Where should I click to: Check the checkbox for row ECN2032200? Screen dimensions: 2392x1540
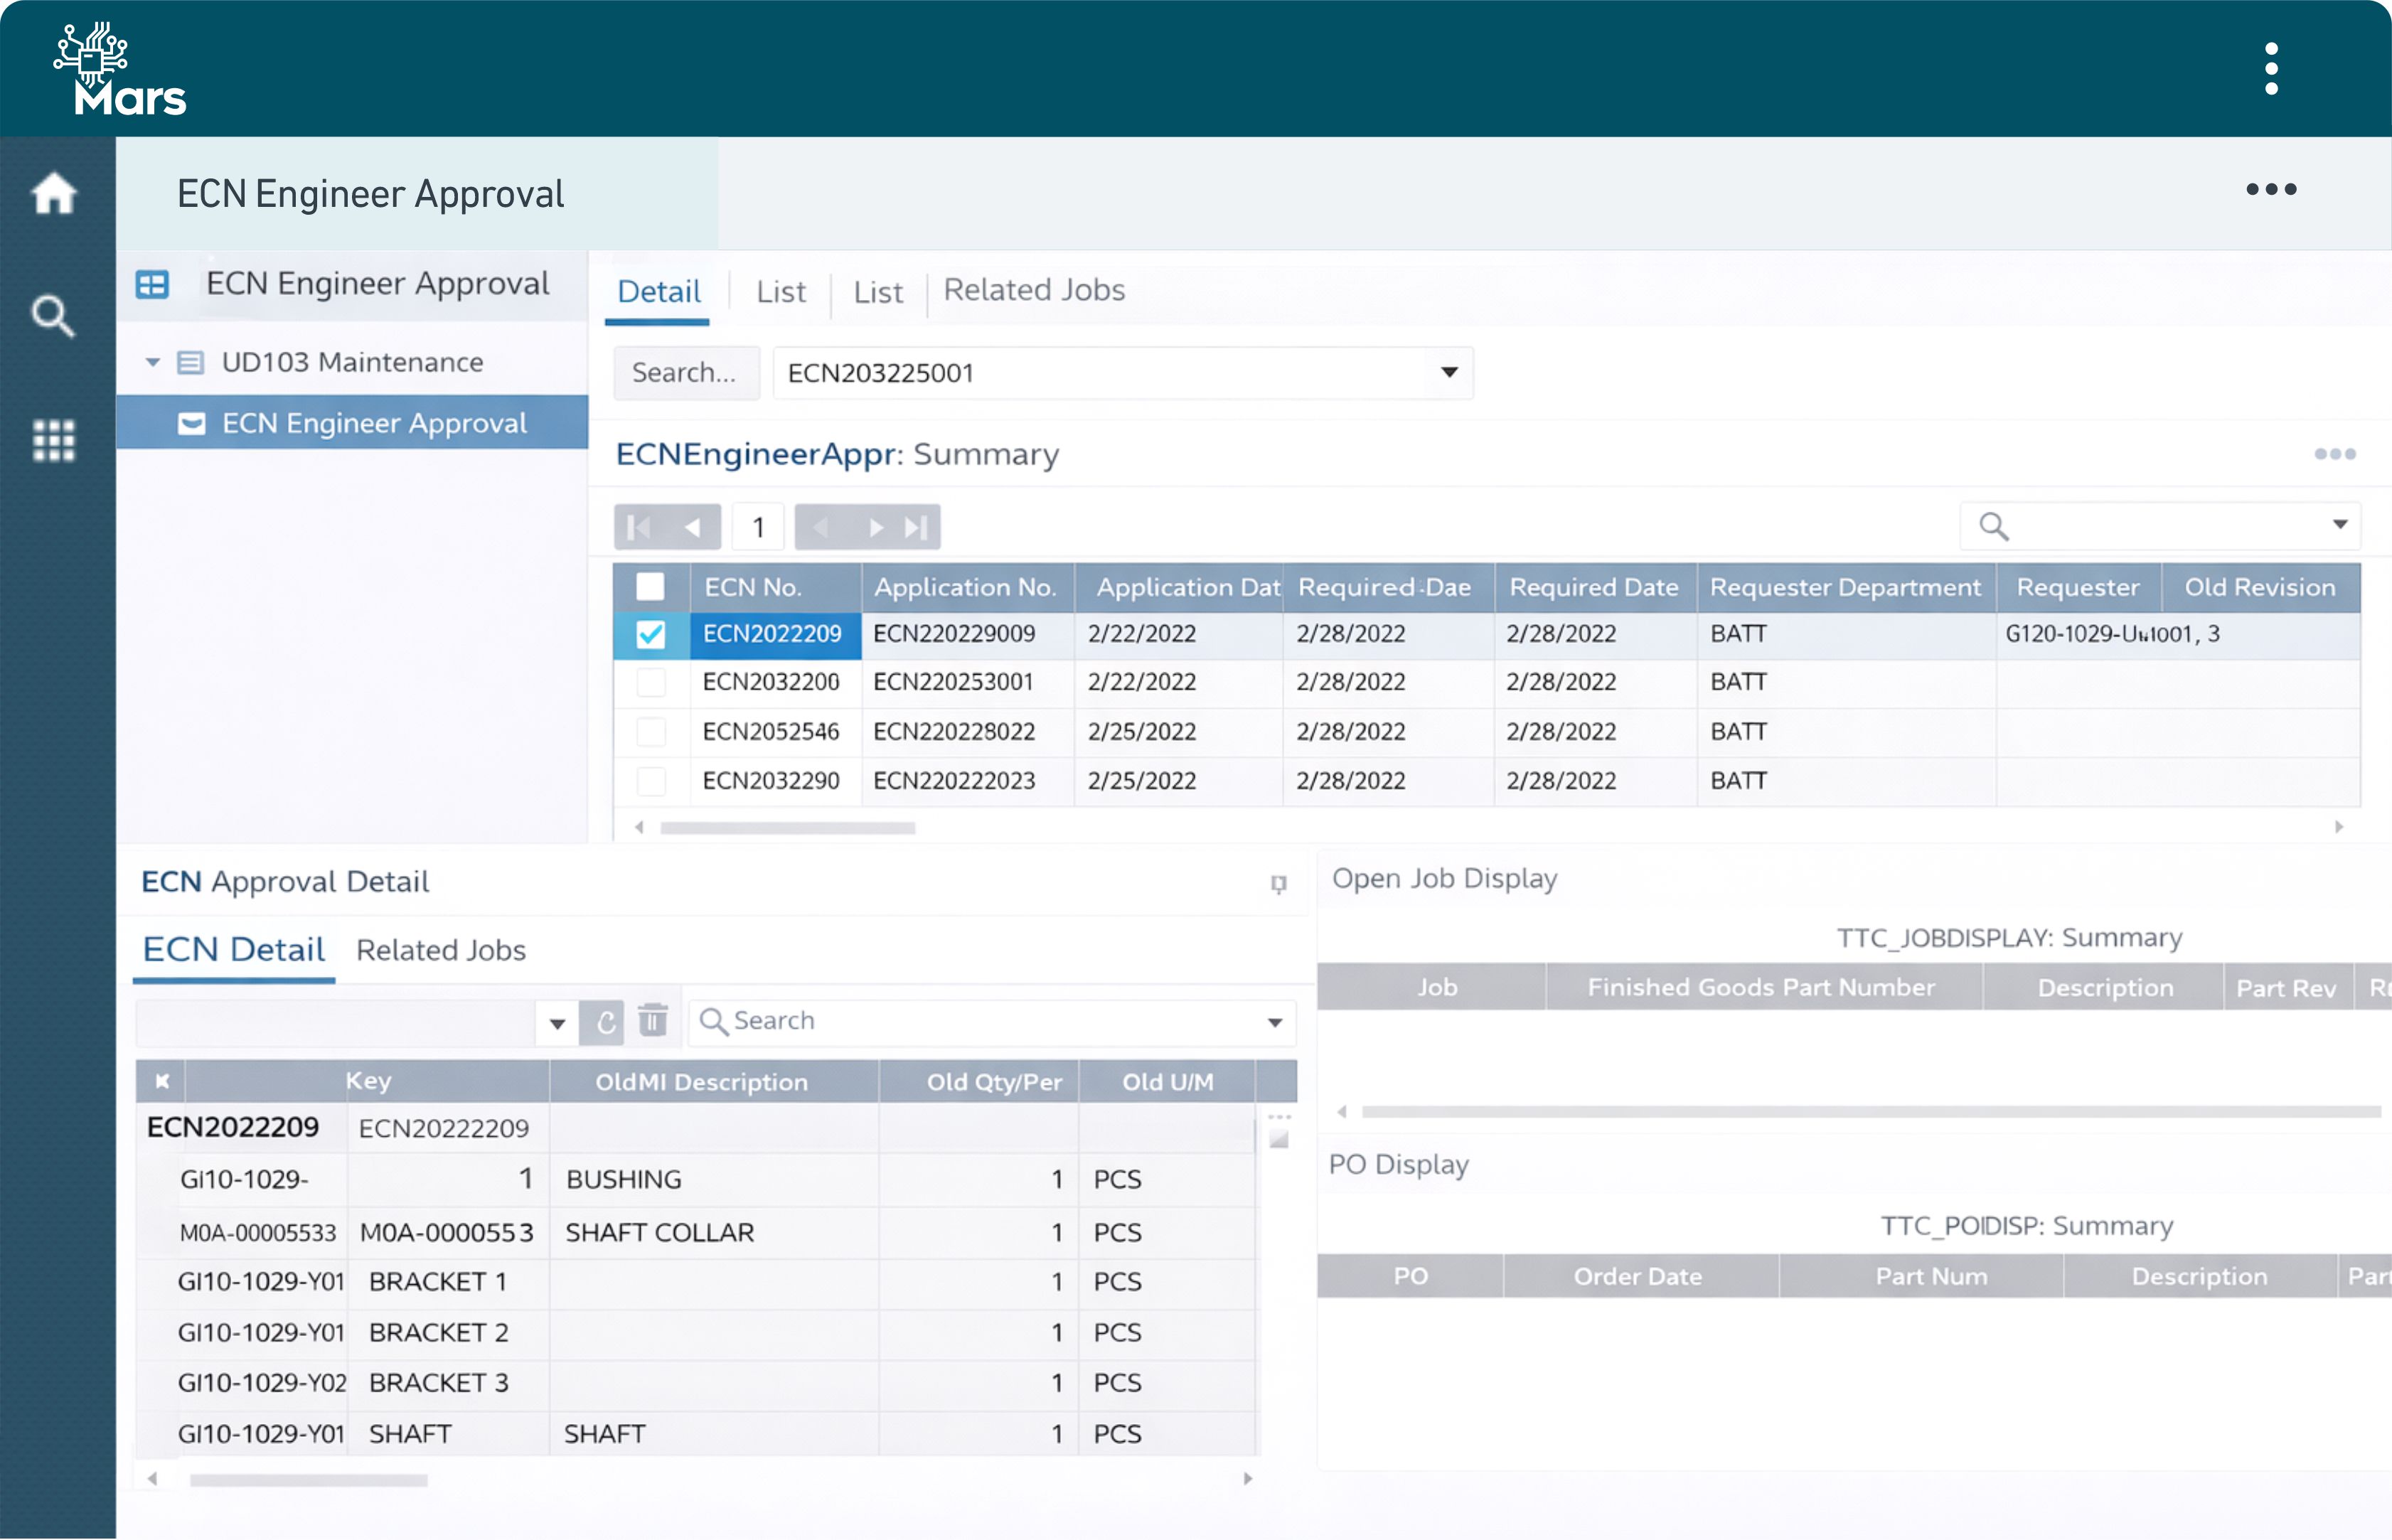tap(652, 682)
